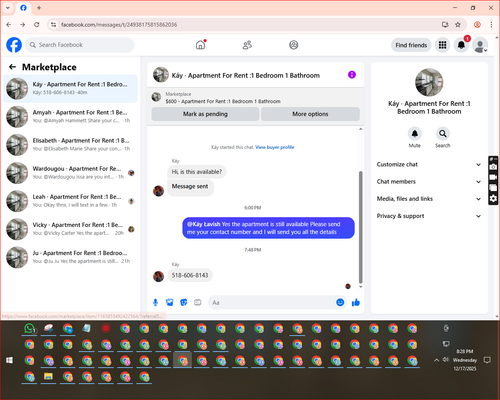The height and width of the screenshot is (400, 500).
Task: Mute this chat with the bell
Action: (x=415, y=134)
